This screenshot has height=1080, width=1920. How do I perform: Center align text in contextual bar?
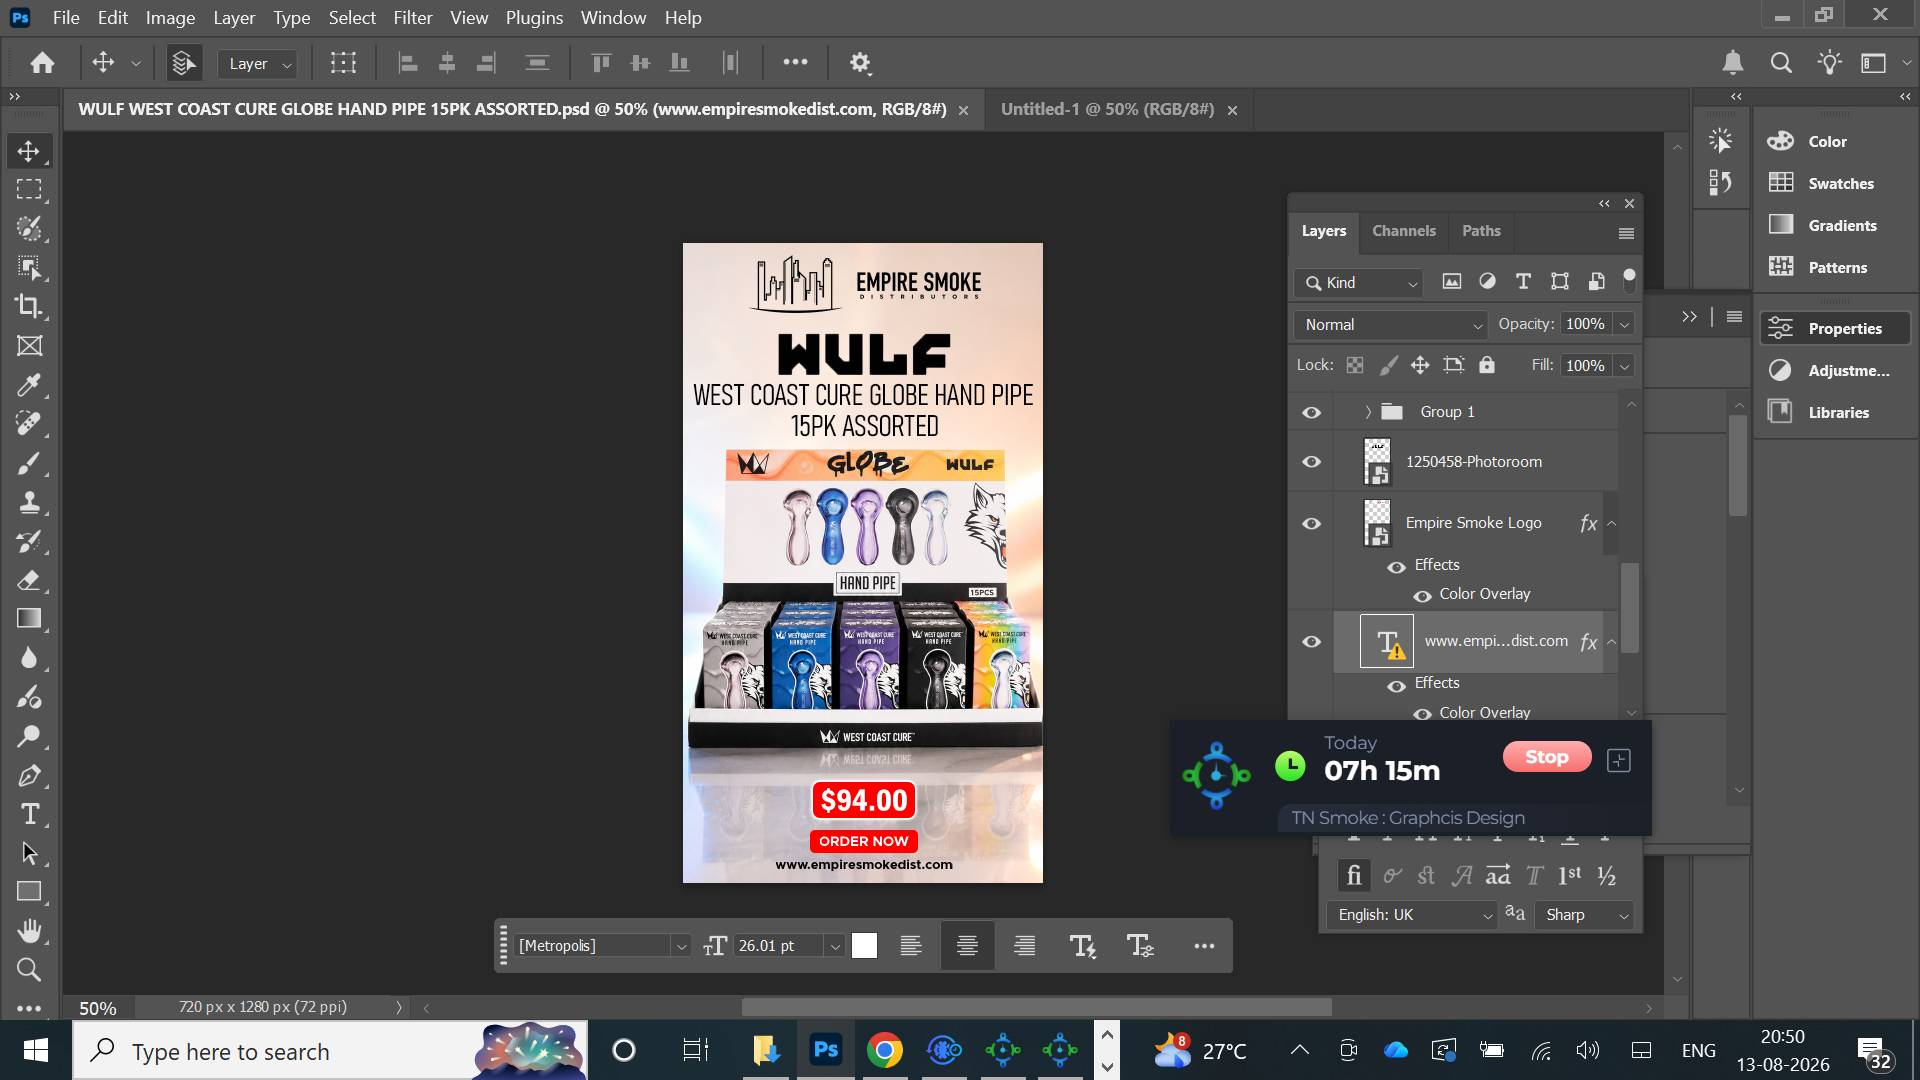click(967, 946)
